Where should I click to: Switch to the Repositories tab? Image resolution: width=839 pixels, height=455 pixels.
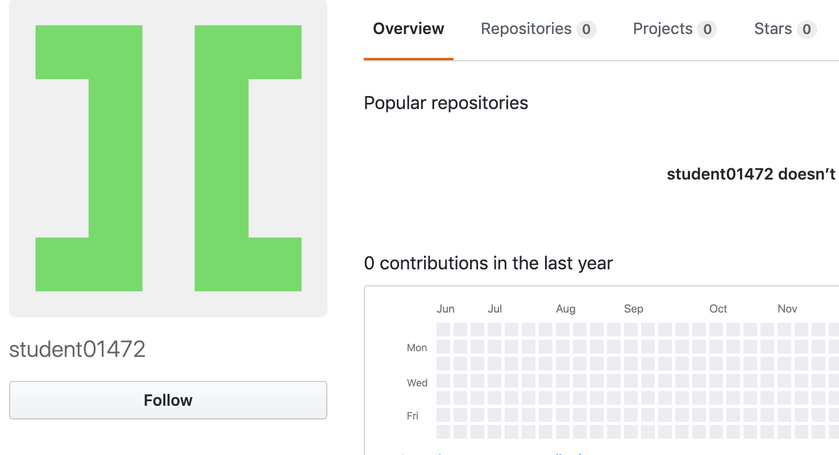(x=538, y=29)
